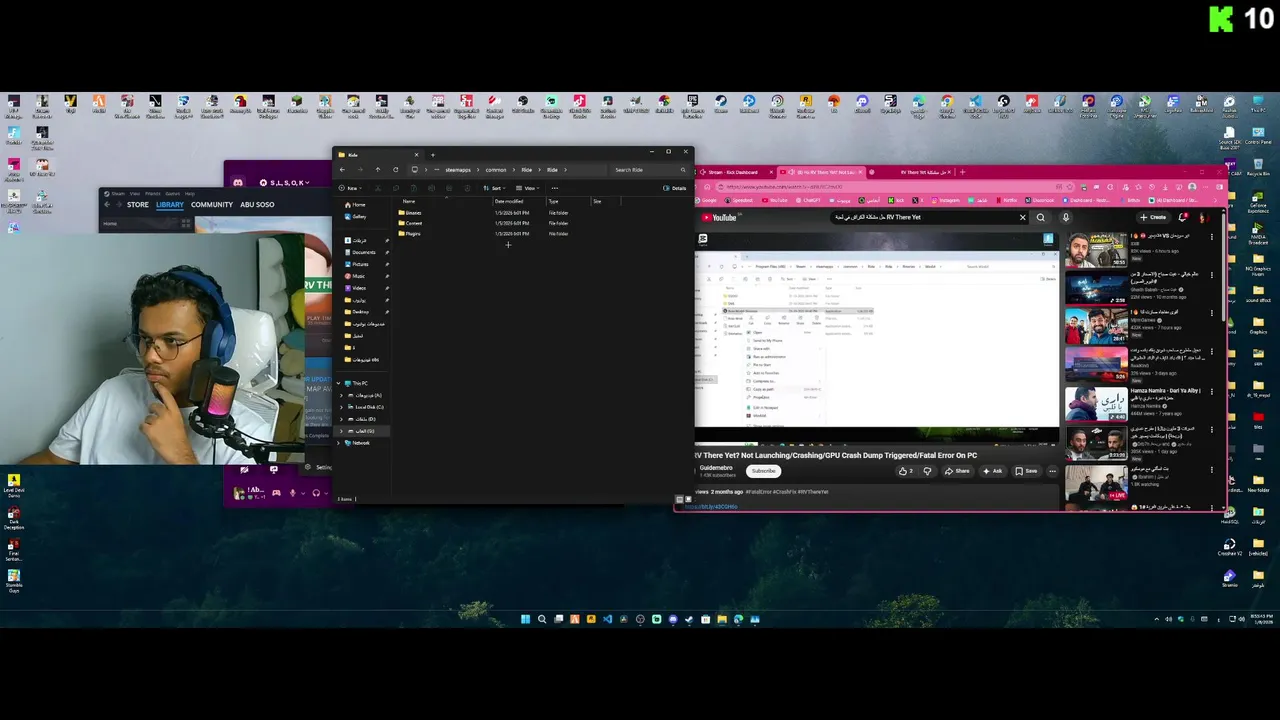Select the common breadcrumb
This screenshot has height=720, width=1280.
pyautogui.click(x=496, y=170)
